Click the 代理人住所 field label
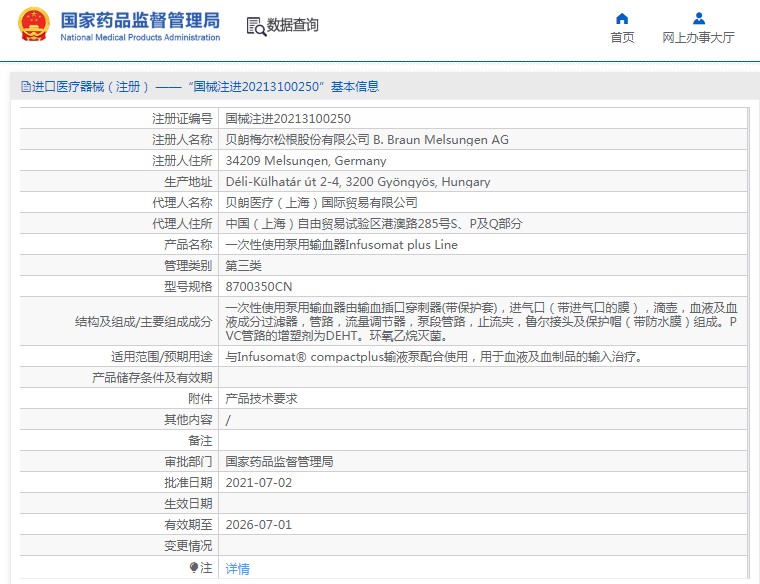This screenshot has width=760, height=584. (x=182, y=223)
